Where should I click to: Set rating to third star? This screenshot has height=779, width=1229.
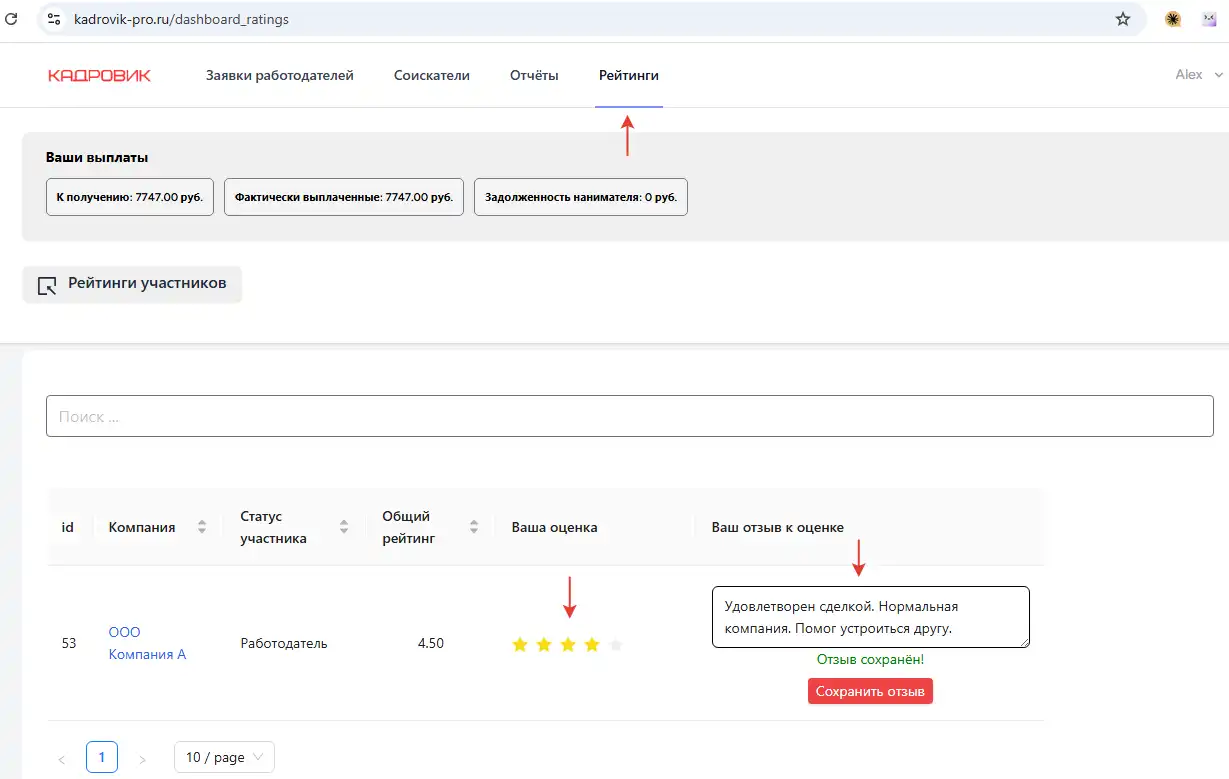click(568, 645)
